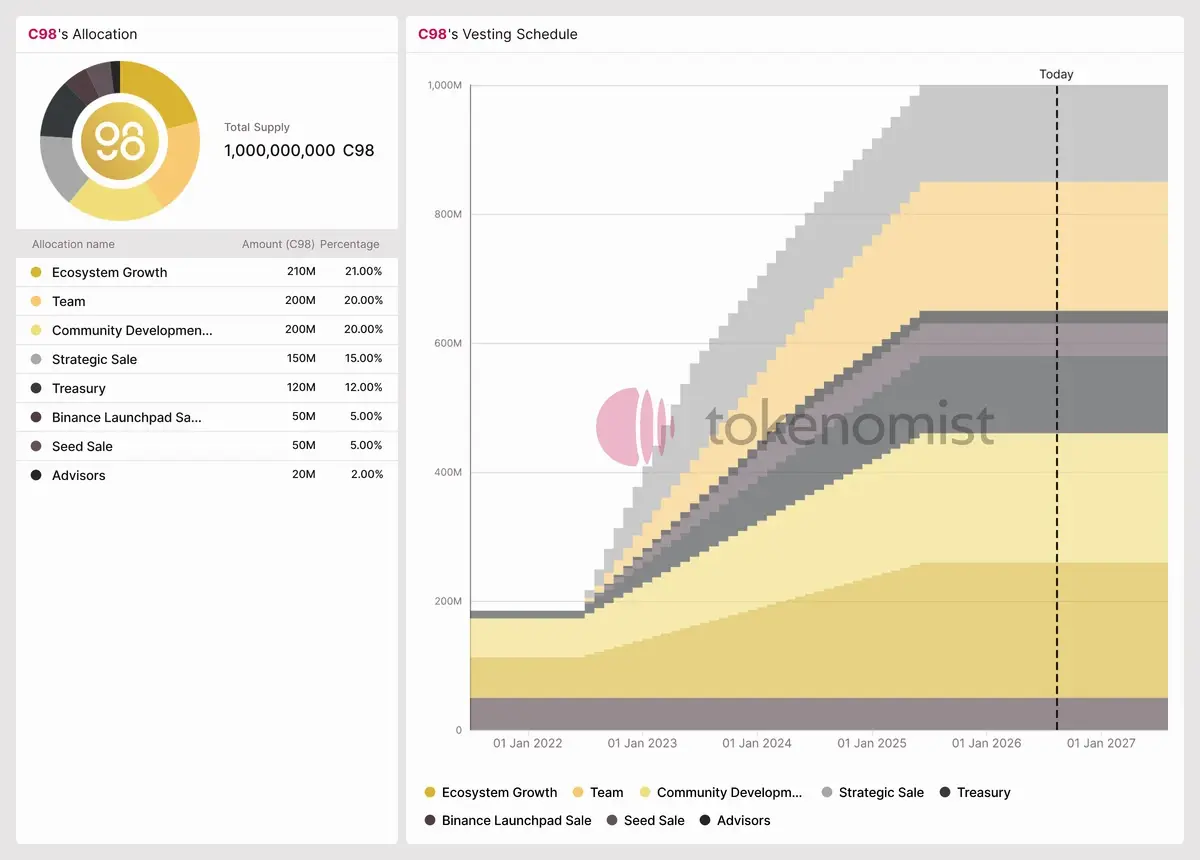
Task: Click the C98's Vesting Schedule panel title
Action: tap(498, 34)
